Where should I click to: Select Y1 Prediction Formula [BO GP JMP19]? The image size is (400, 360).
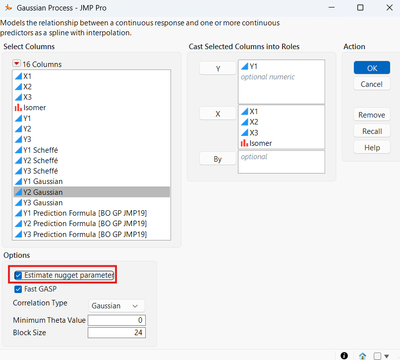tap(92, 213)
